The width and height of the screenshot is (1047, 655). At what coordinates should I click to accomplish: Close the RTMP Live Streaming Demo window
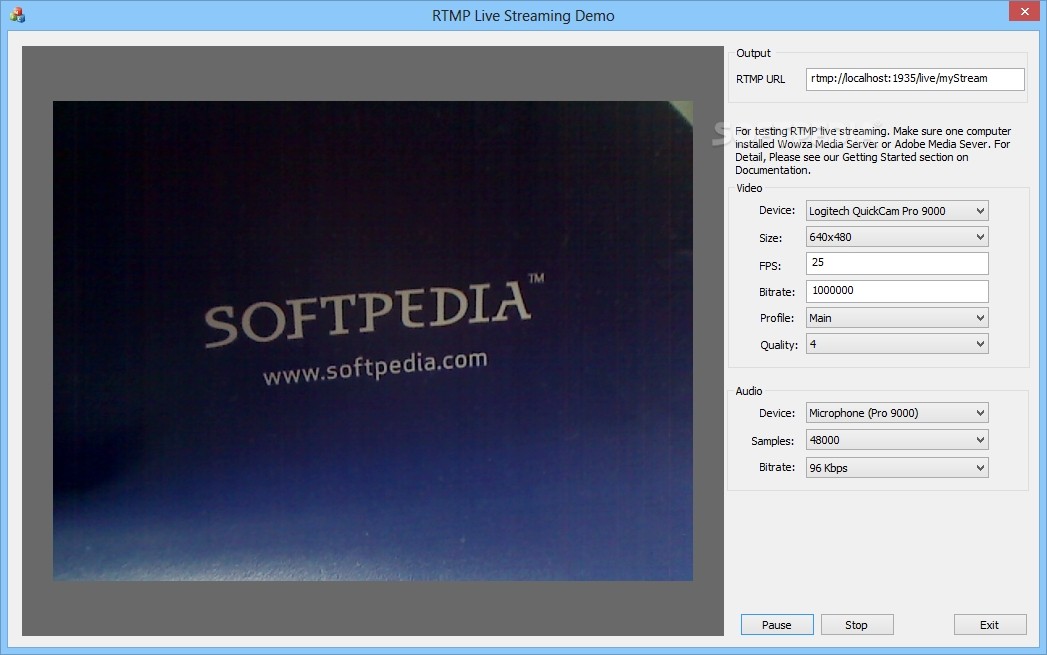pyautogui.click(x=1024, y=11)
